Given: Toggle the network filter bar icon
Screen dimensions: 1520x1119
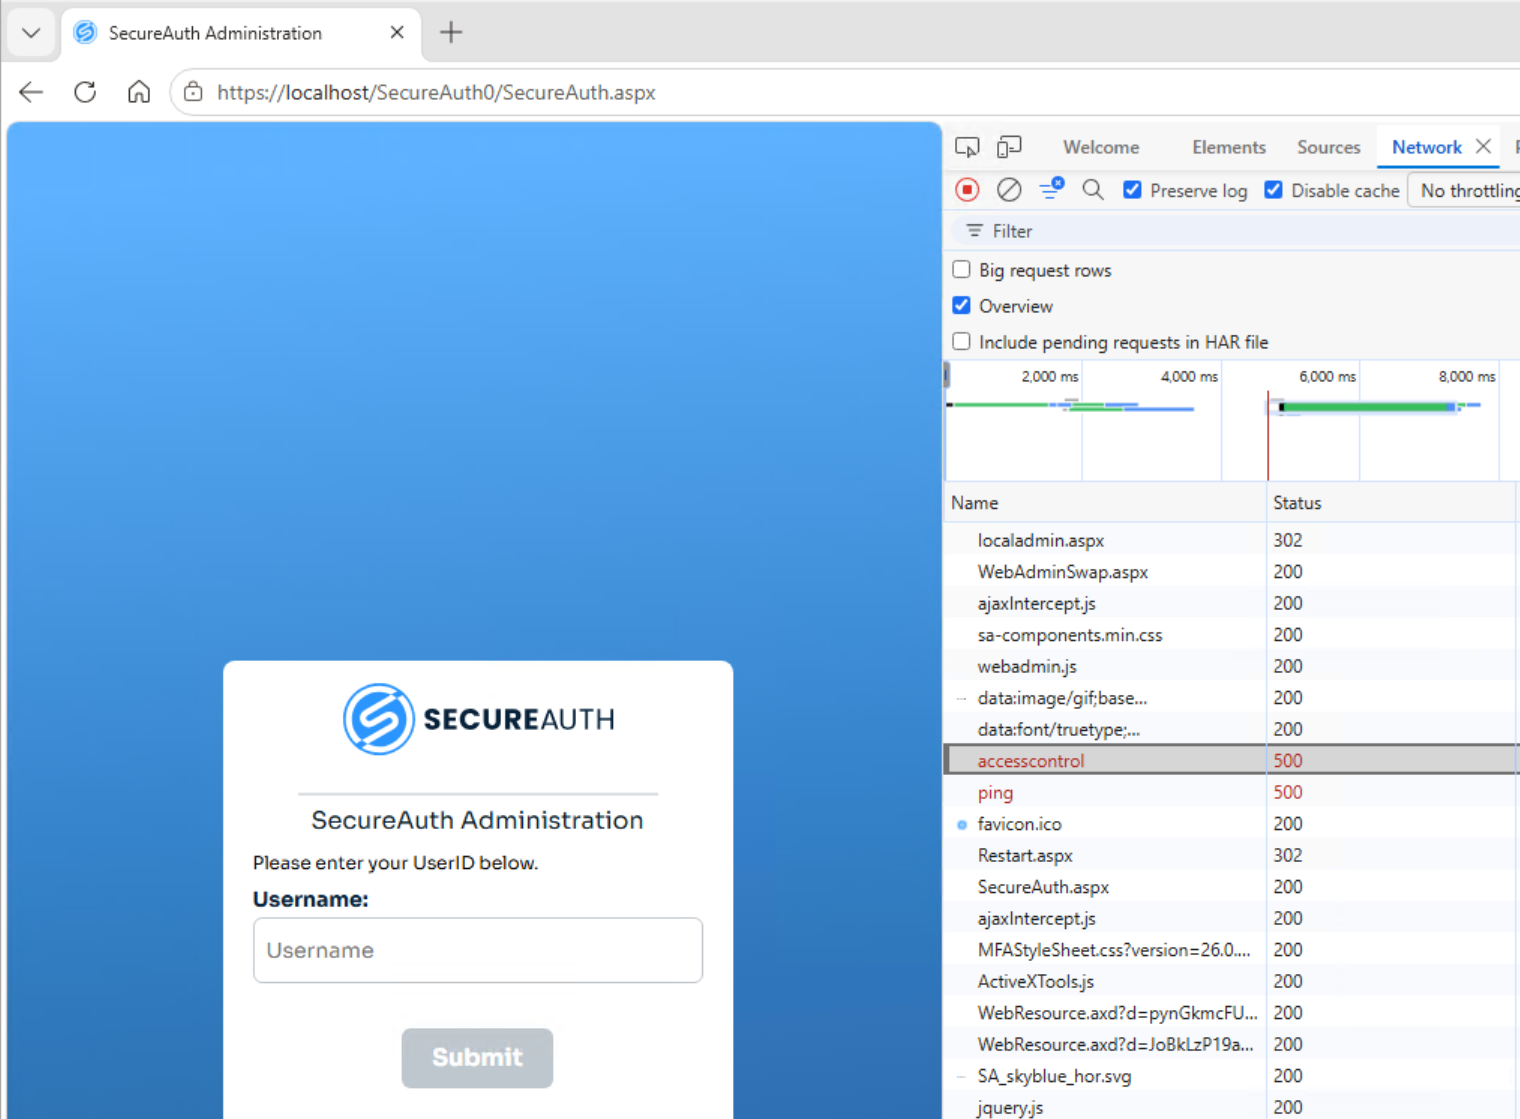Looking at the screenshot, I should [1051, 189].
